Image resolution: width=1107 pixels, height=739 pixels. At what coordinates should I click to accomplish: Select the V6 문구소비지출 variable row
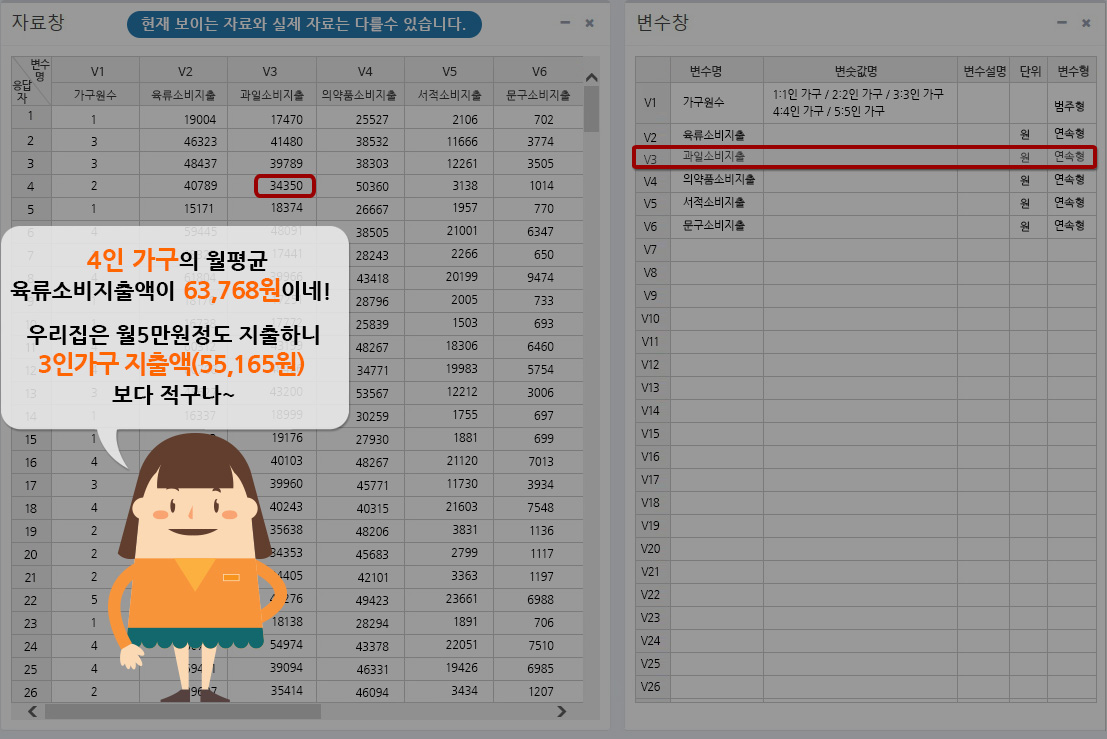[866, 226]
